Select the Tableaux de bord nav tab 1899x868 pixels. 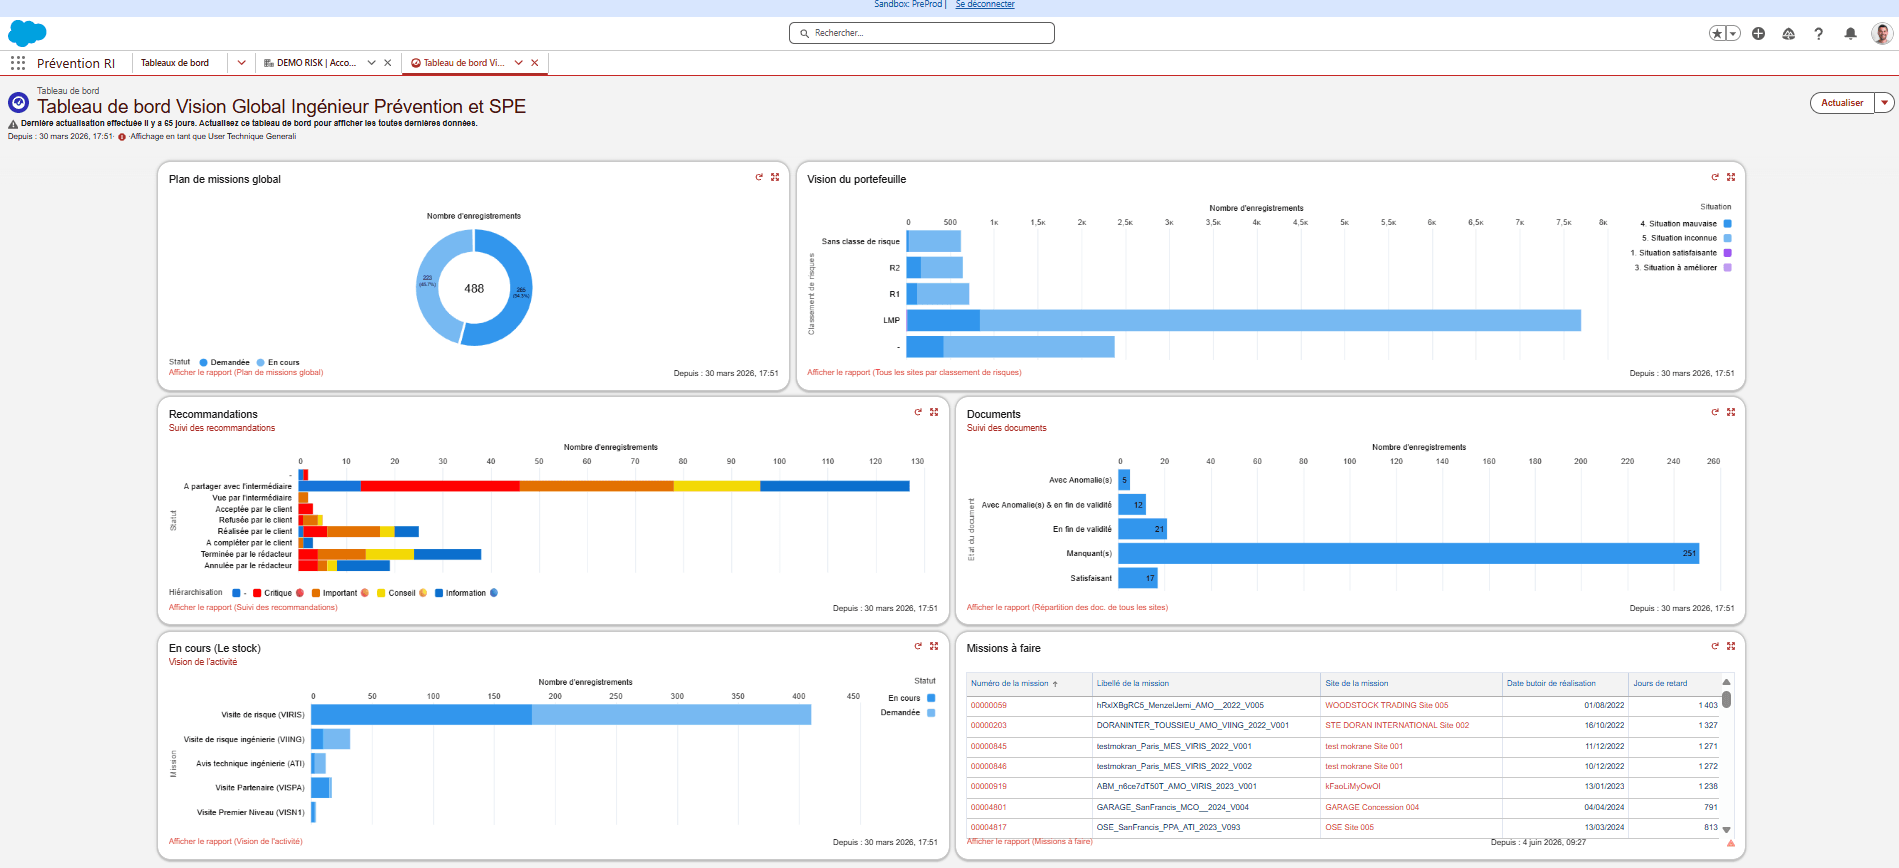(175, 63)
